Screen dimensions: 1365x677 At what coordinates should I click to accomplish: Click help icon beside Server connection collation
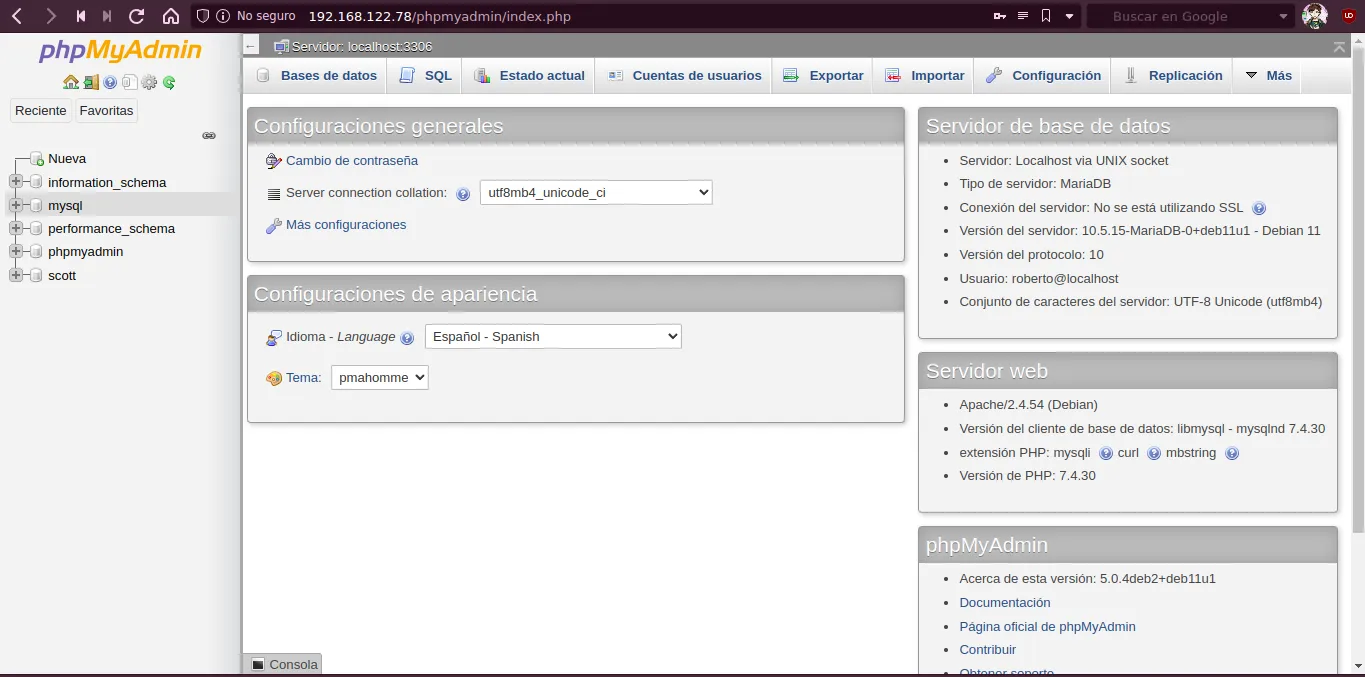pyautogui.click(x=463, y=194)
